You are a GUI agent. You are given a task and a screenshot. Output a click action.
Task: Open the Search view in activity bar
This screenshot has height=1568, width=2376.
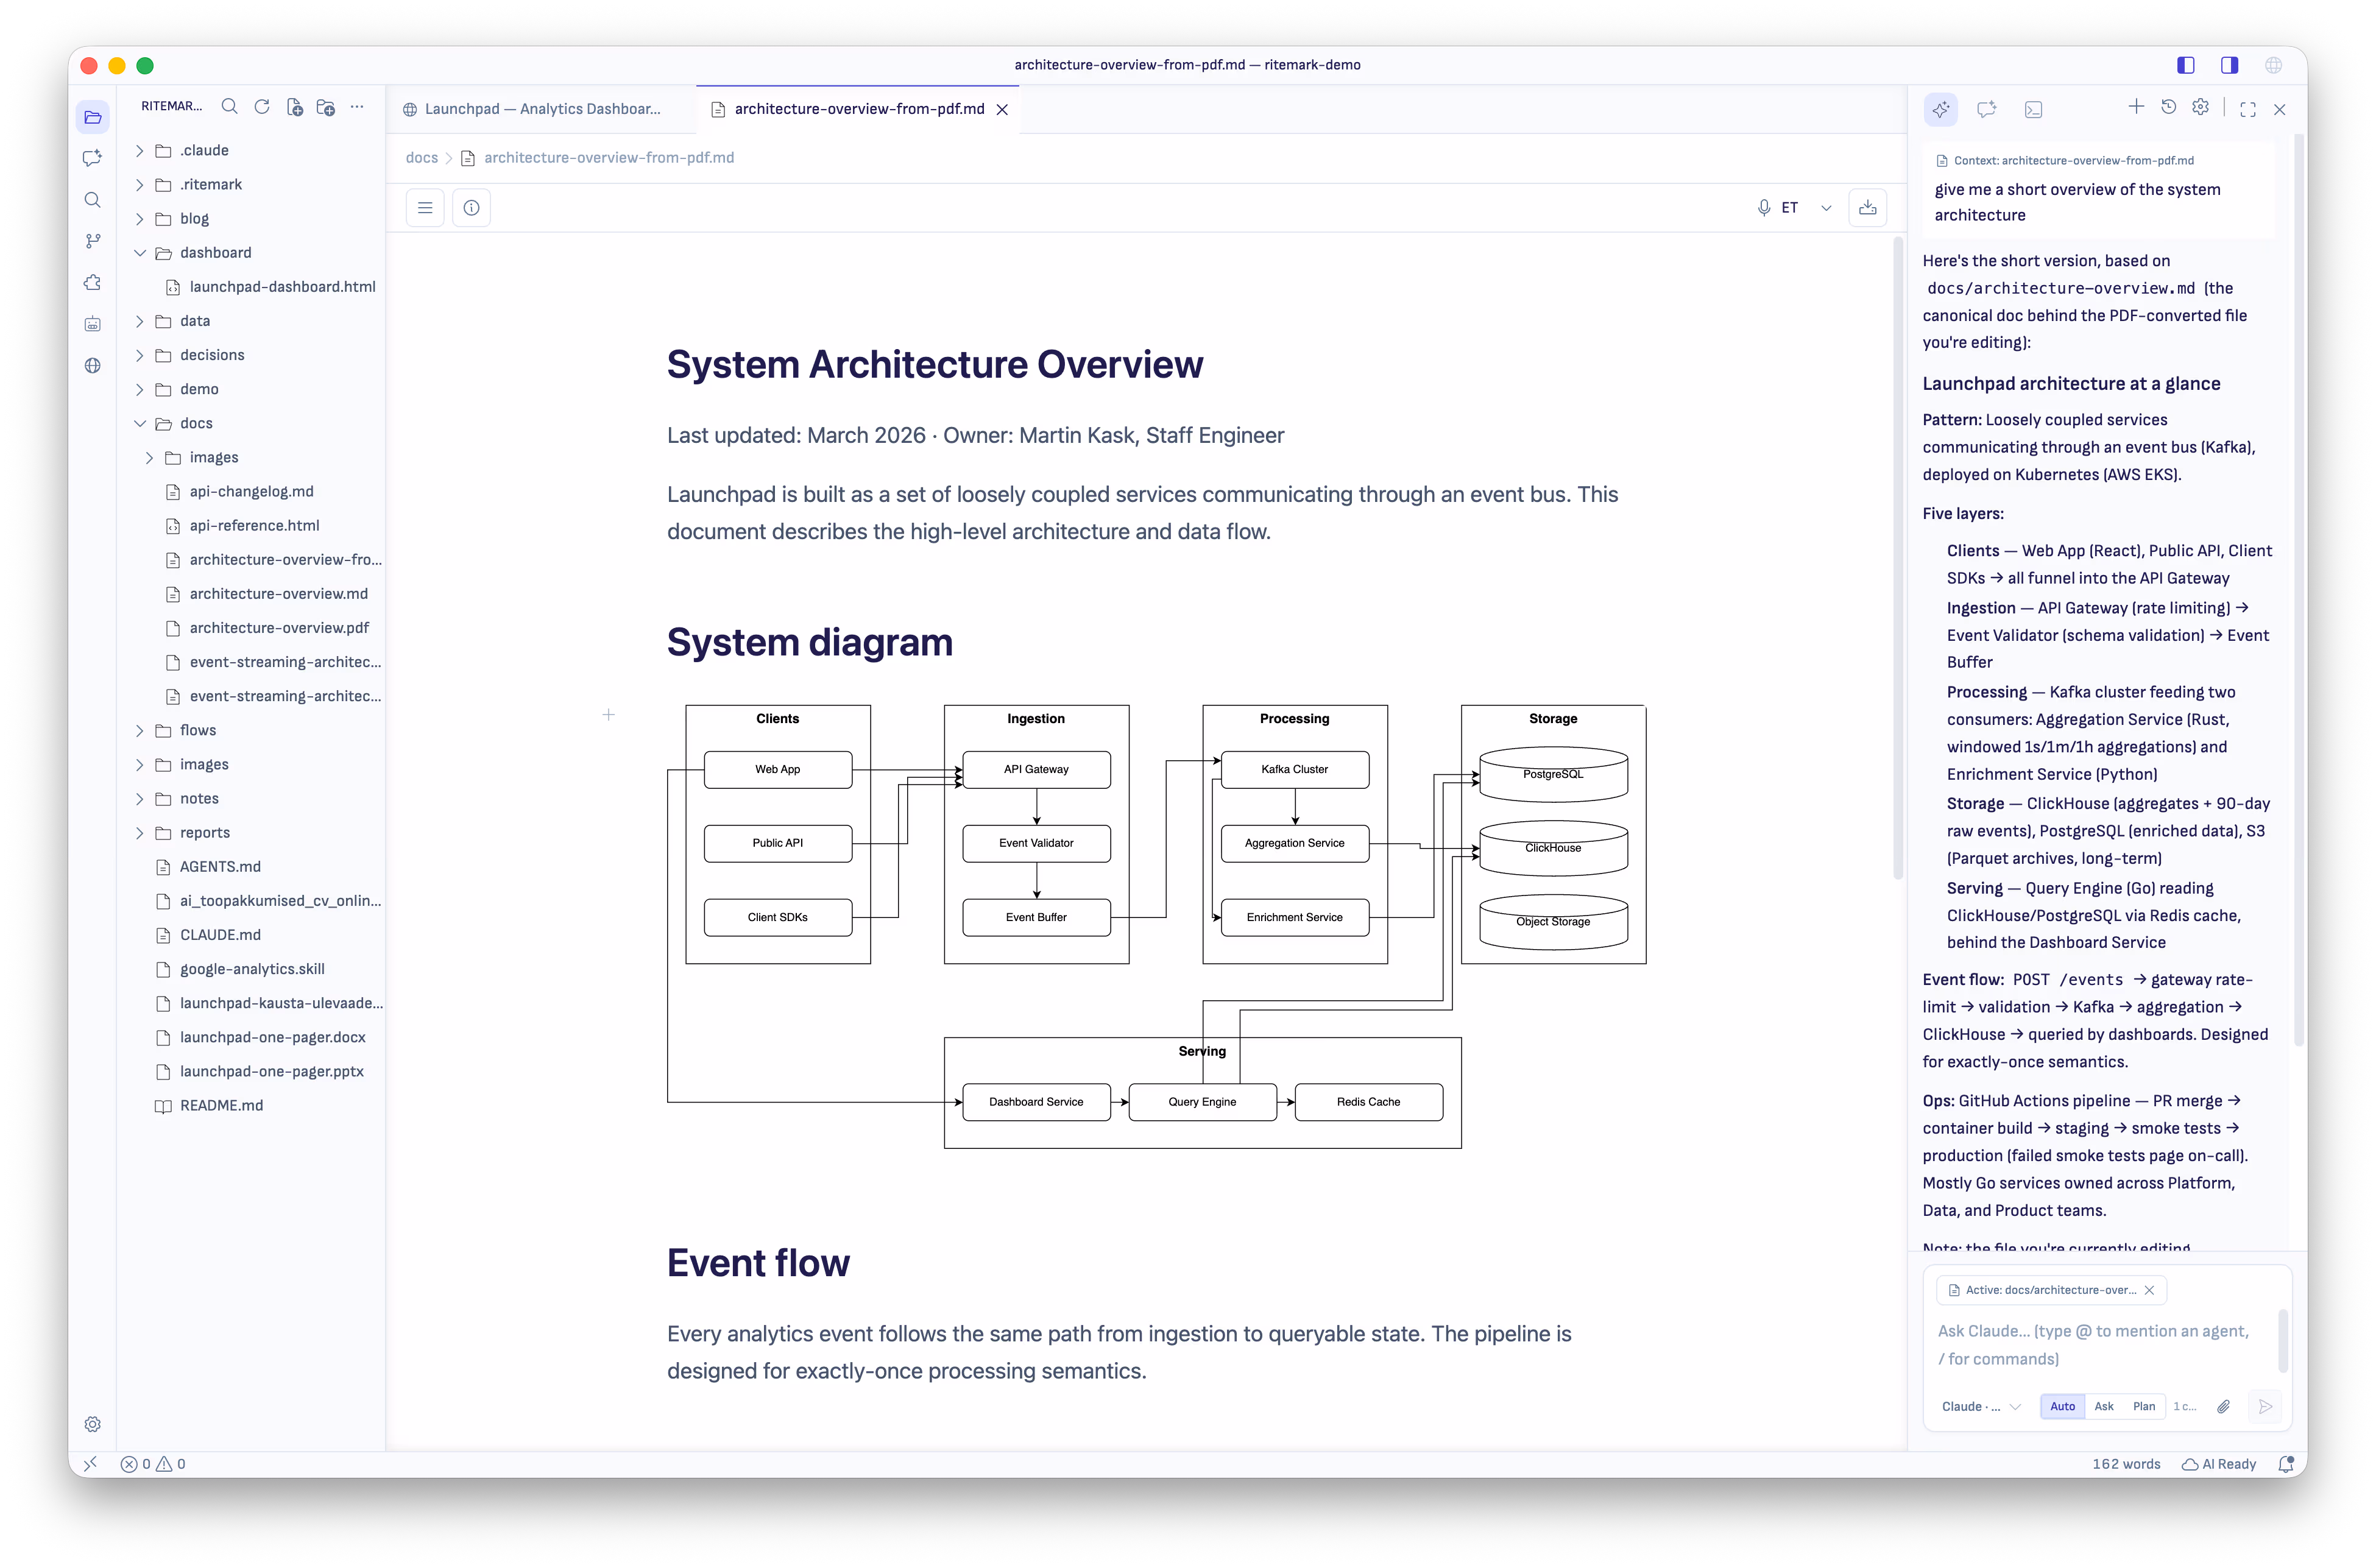93,200
